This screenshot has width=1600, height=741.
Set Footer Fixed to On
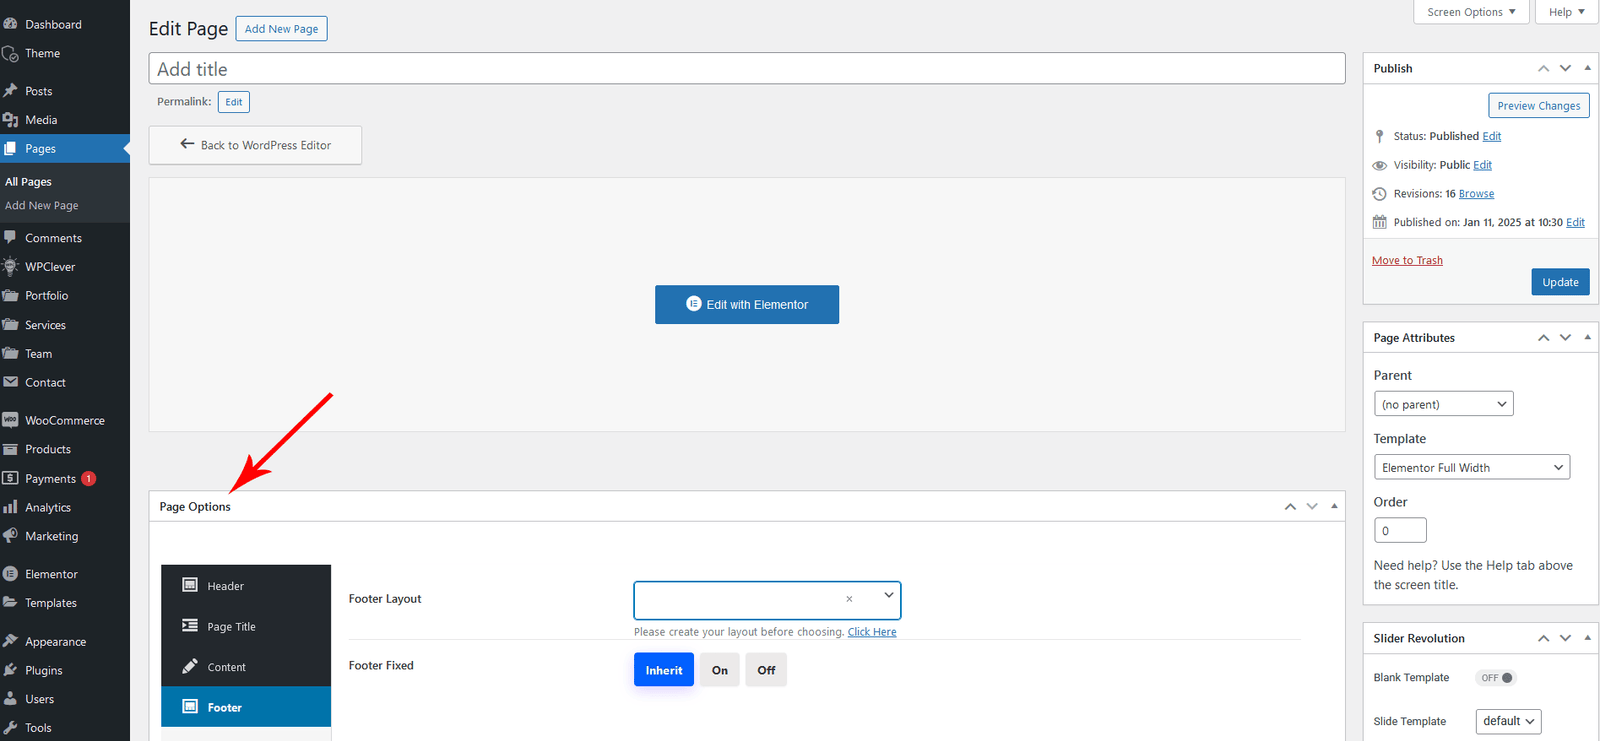tap(720, 670)
